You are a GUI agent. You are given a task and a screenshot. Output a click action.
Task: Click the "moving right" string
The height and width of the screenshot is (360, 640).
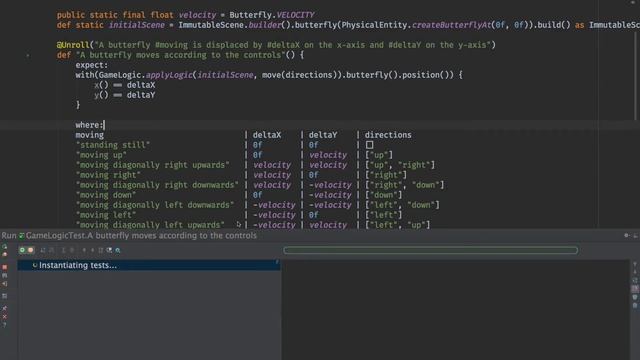[x=108, y=175]
